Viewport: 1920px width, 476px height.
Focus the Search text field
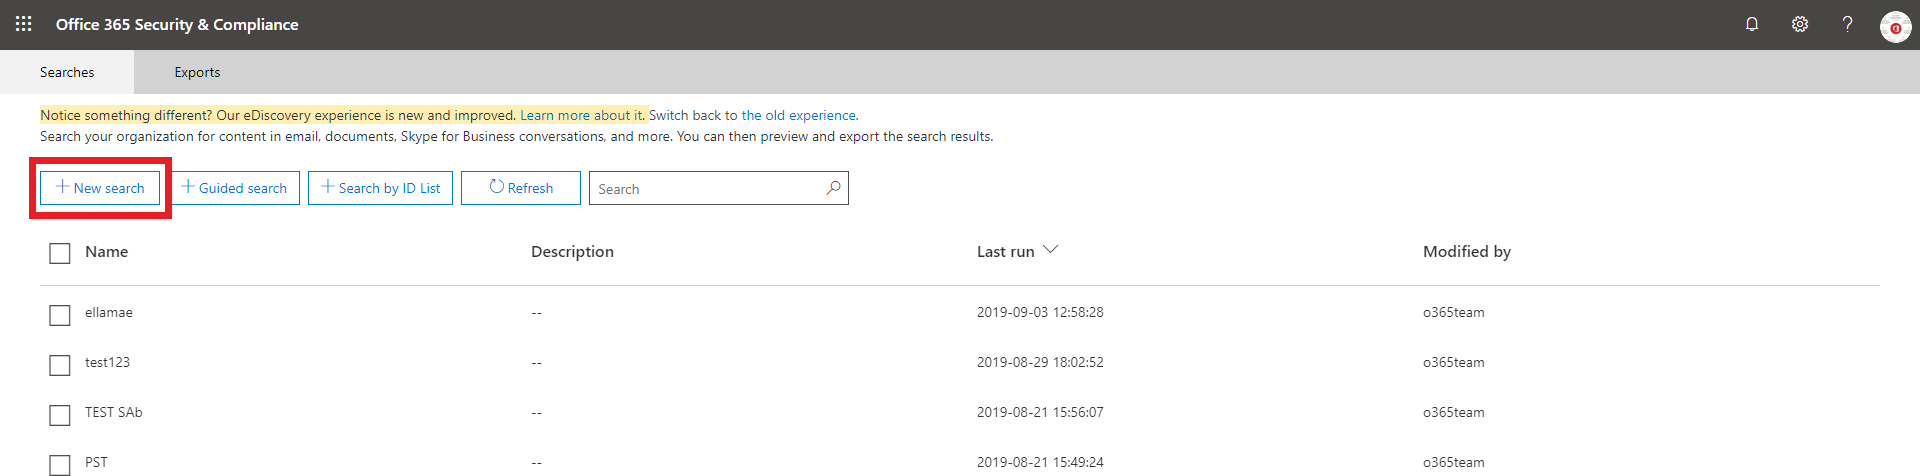click(705, 189)
